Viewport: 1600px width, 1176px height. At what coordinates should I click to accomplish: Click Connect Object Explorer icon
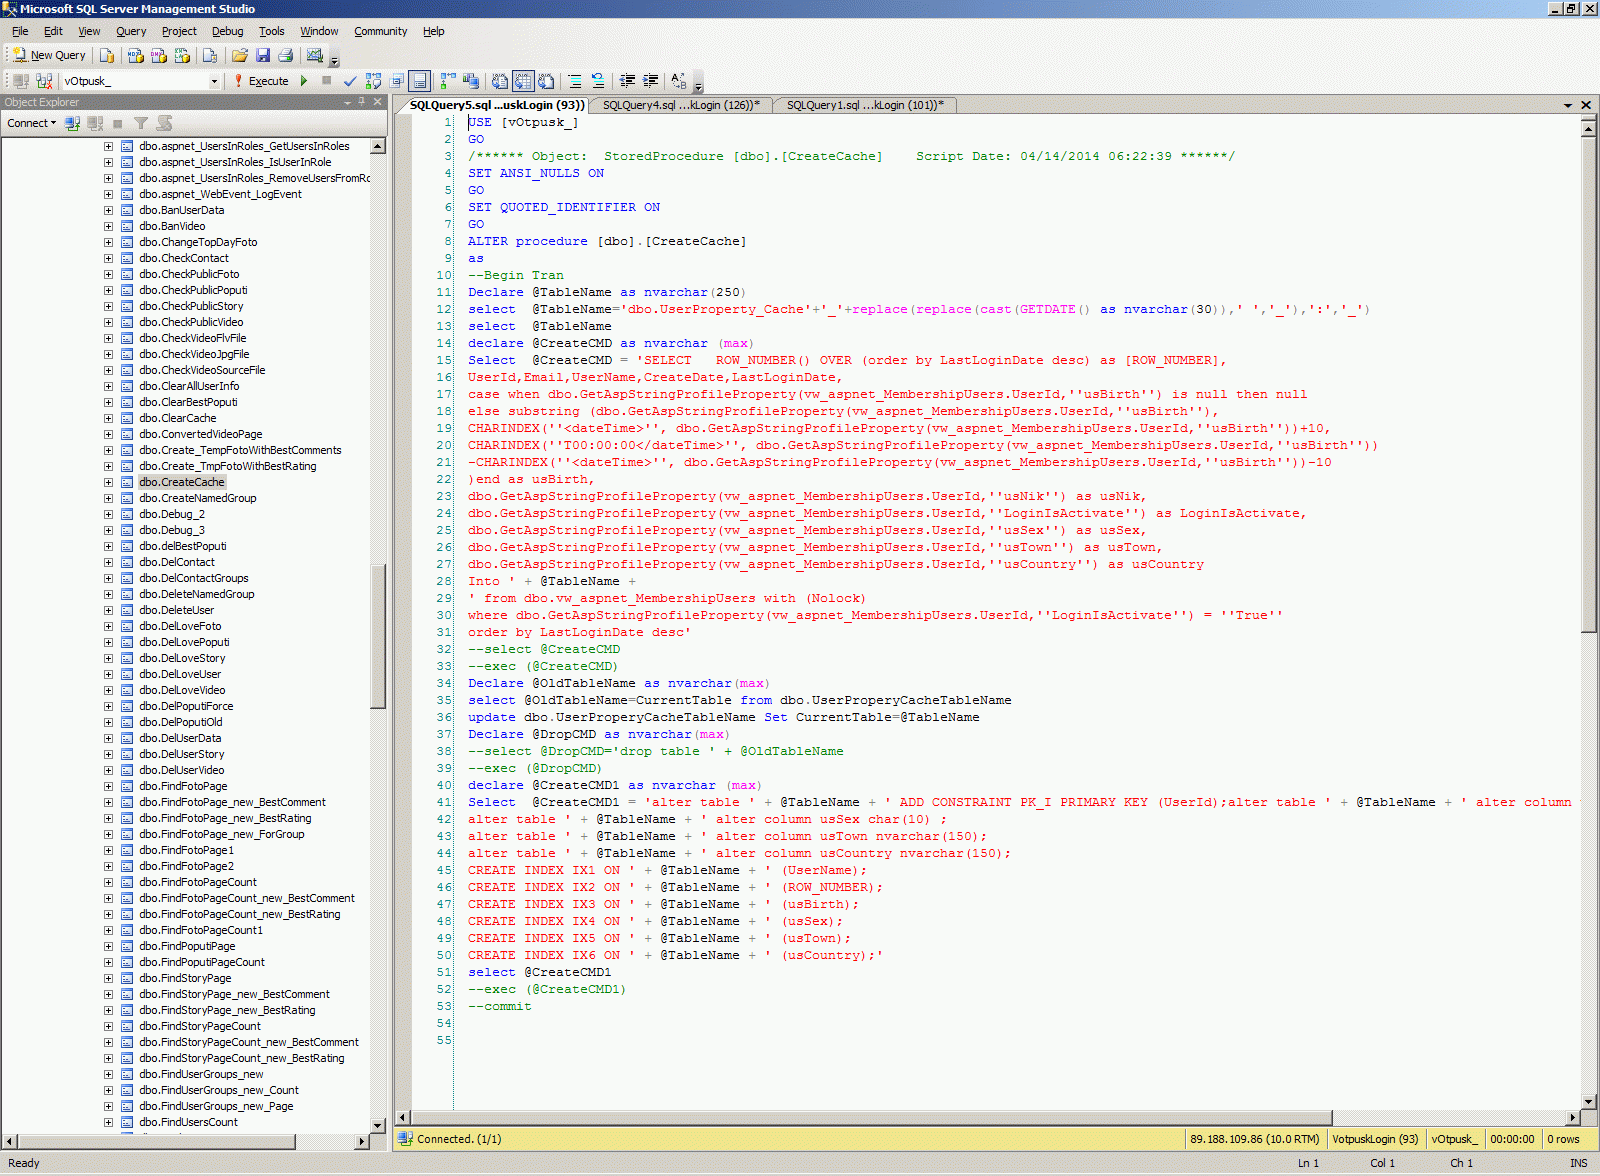(72, 123)
